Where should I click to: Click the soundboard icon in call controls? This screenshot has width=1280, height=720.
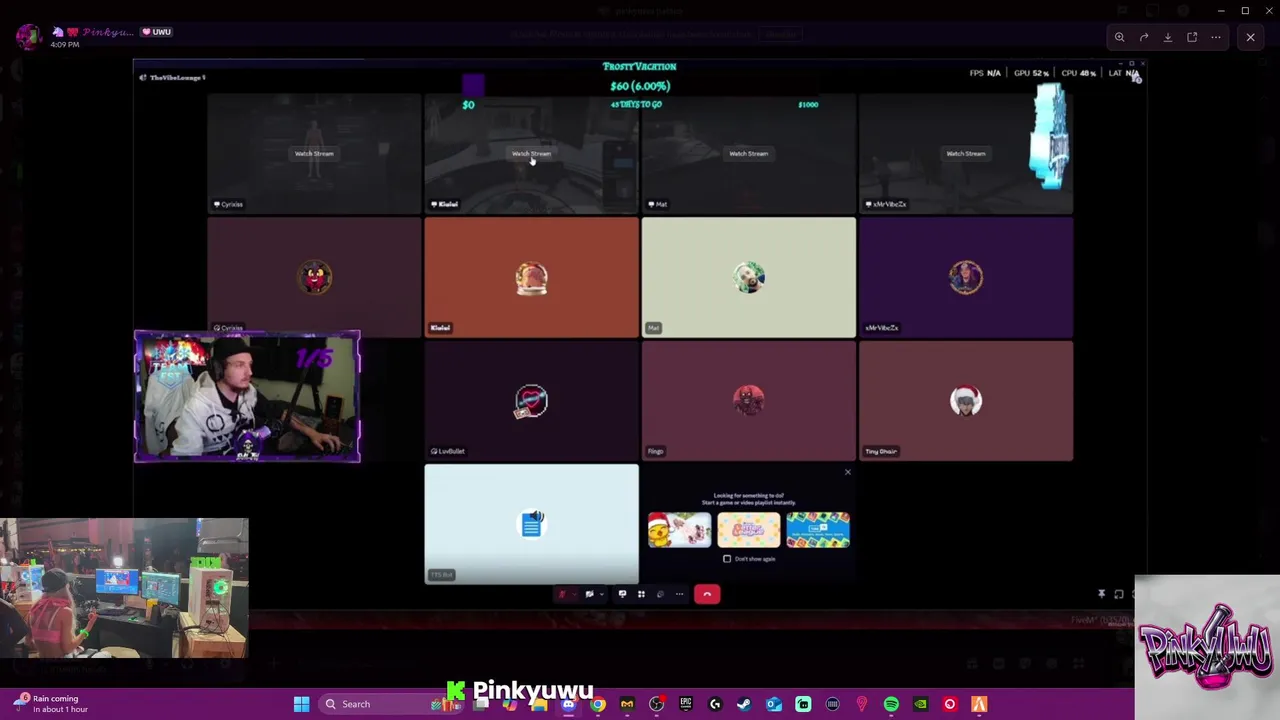[x=660, y=594]
